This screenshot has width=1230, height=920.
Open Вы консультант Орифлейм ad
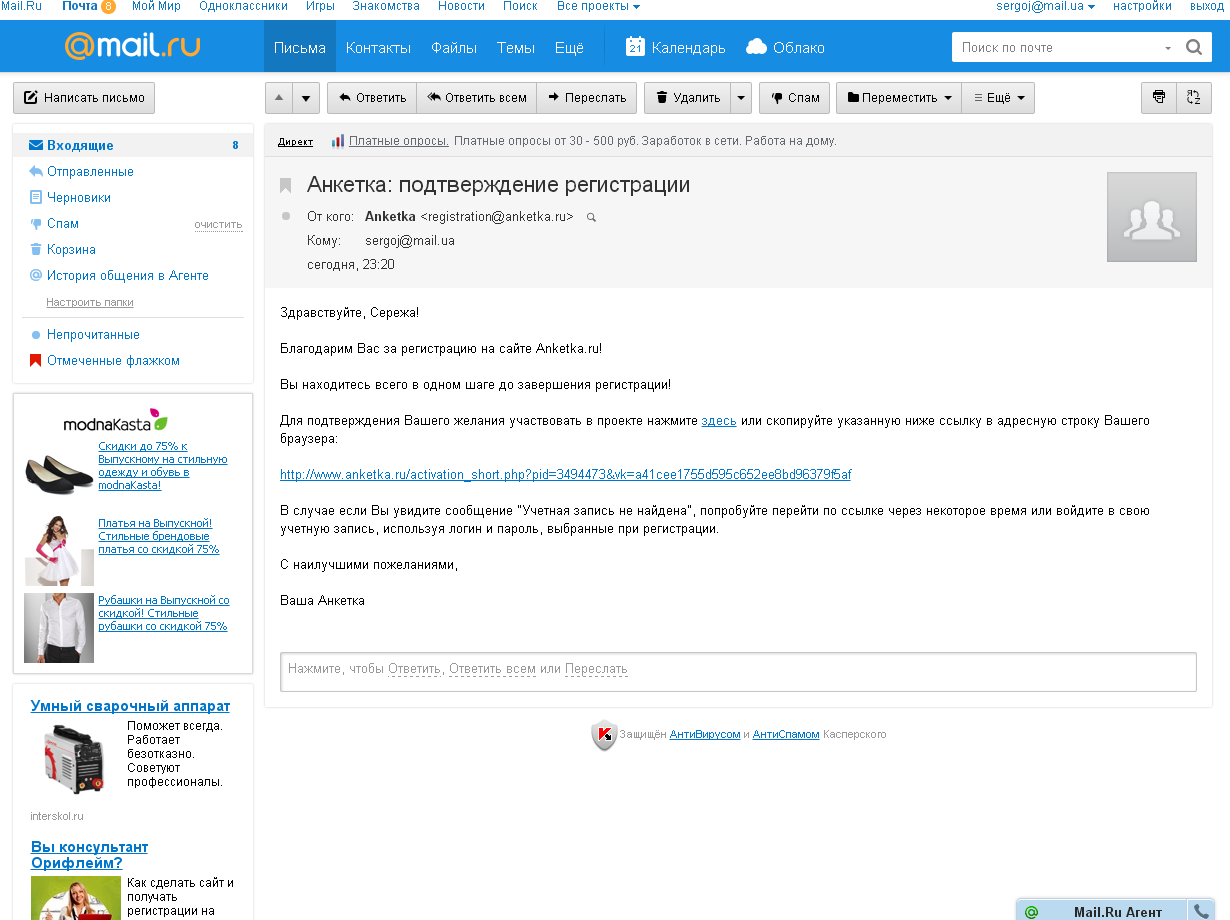tap(89, 855)
